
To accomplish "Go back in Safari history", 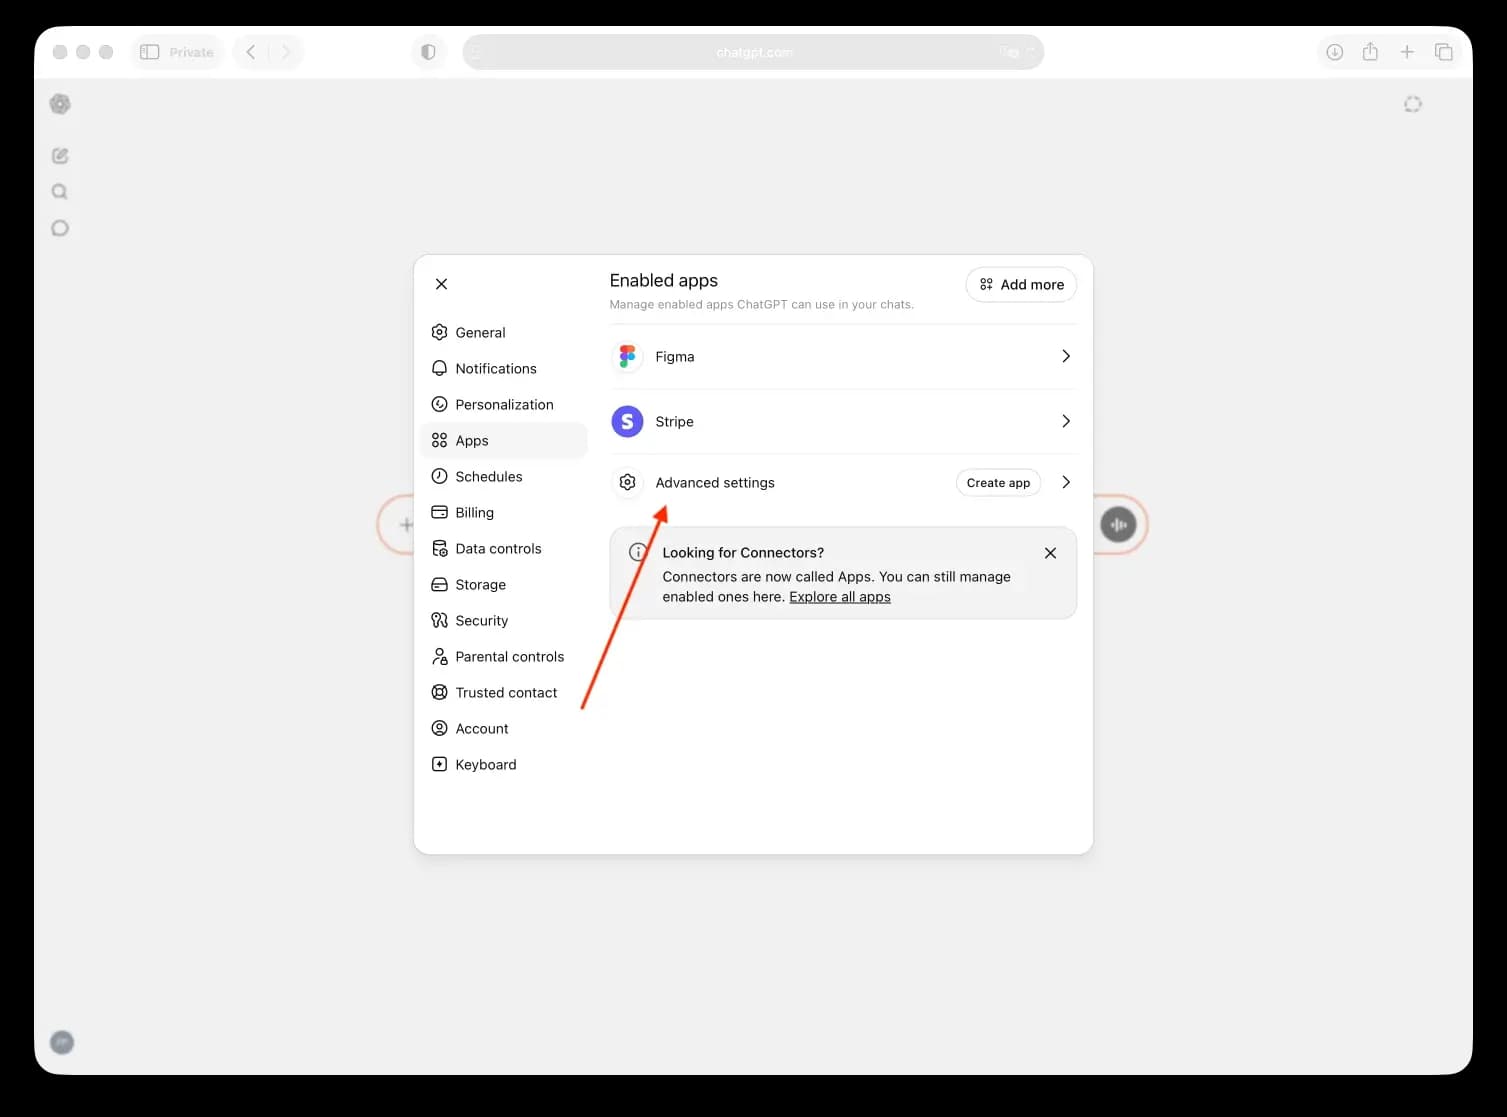I will [251, 52].
